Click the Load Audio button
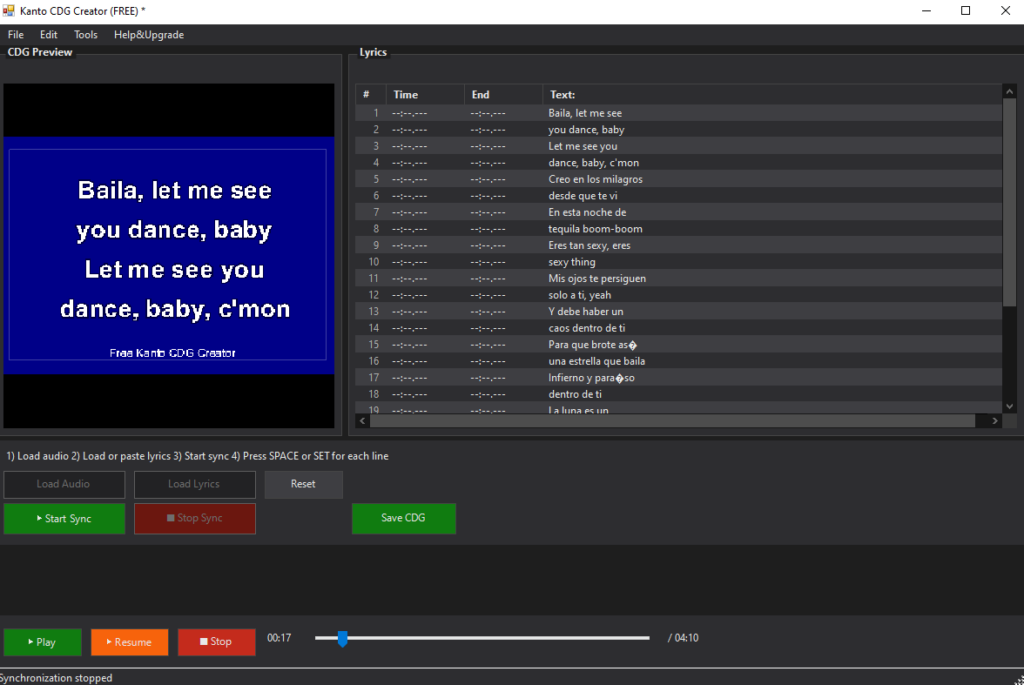This screenshot has width=1024, height=685. tap(64, 484)
